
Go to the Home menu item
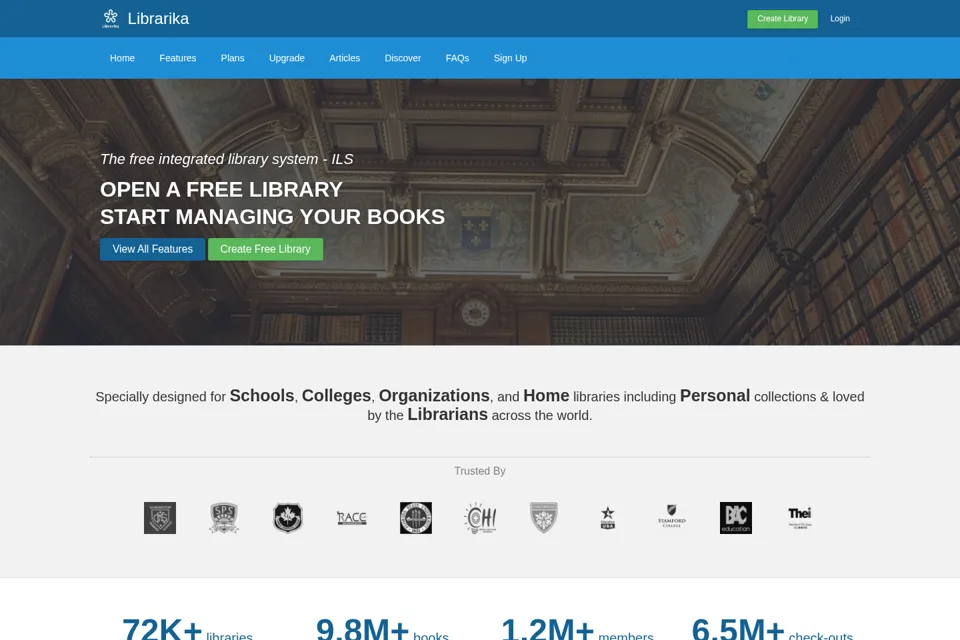(122, 58)
